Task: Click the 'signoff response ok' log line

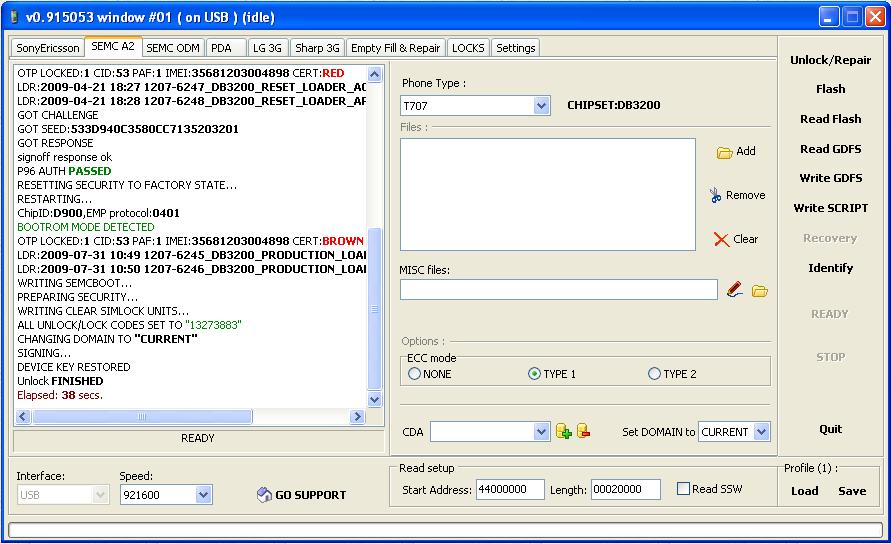Action: (x=64, y=157)
